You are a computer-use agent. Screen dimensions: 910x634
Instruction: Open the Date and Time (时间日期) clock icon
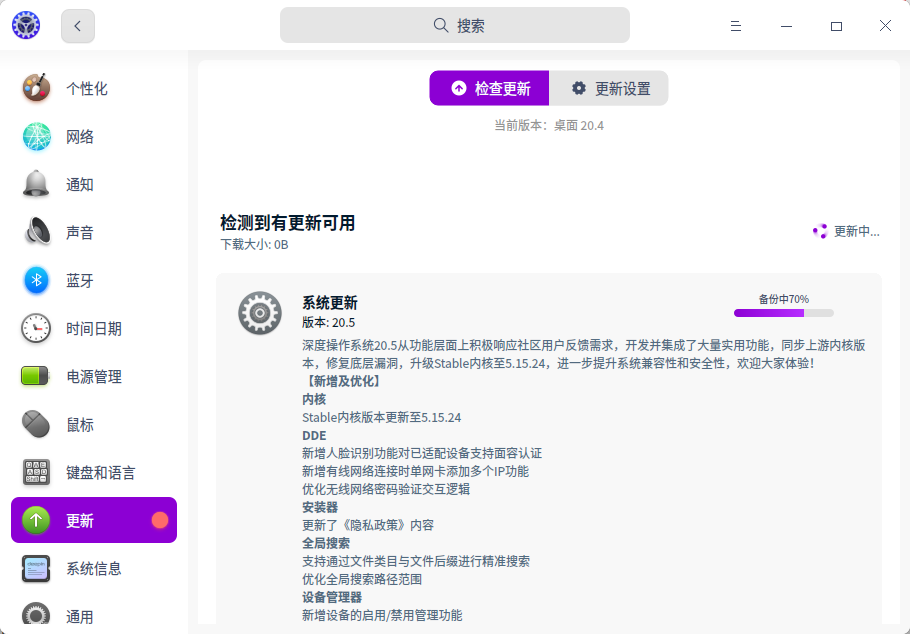point(37,329)
